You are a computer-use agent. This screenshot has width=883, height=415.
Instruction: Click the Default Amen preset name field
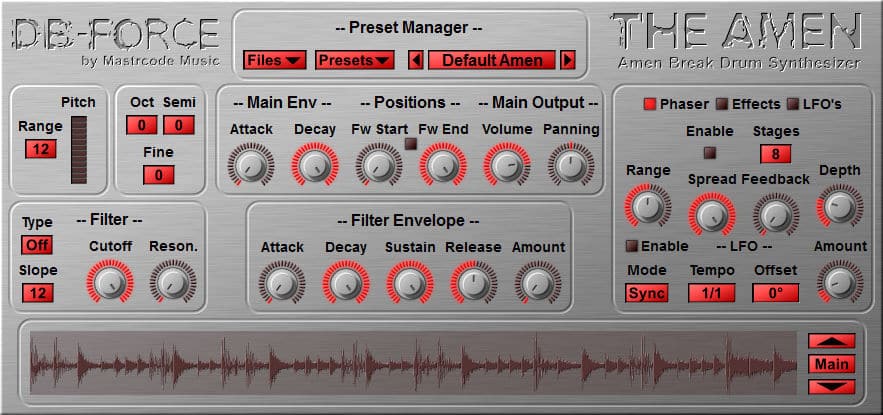pos(492,60)
